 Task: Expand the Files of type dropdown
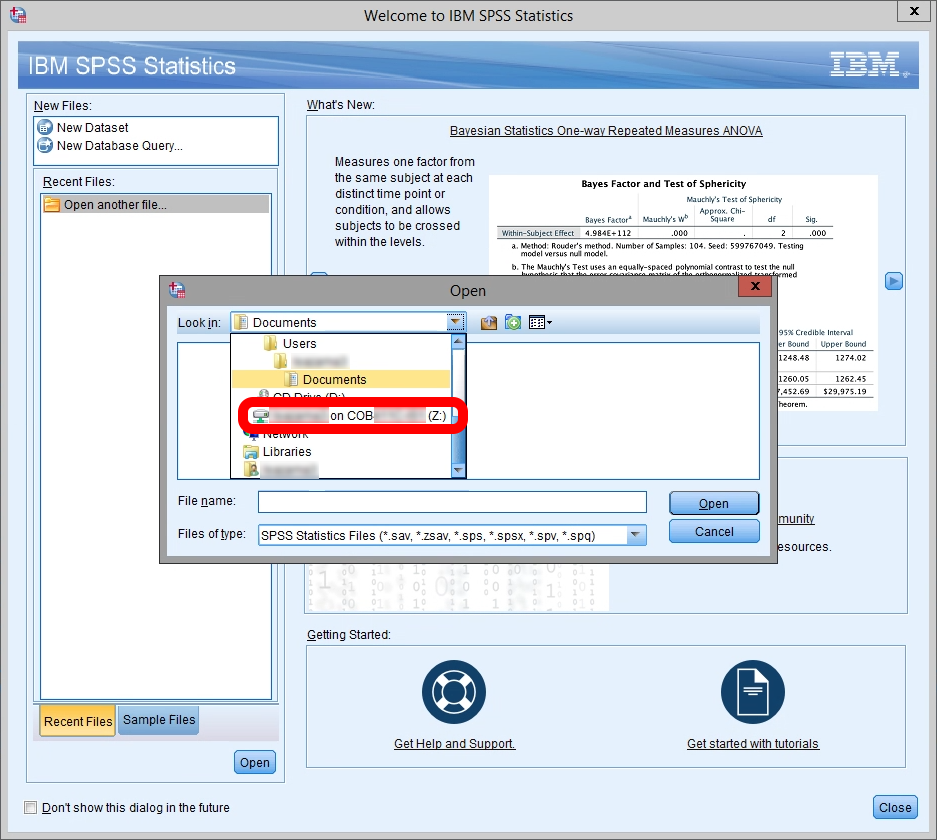point(636,535)
